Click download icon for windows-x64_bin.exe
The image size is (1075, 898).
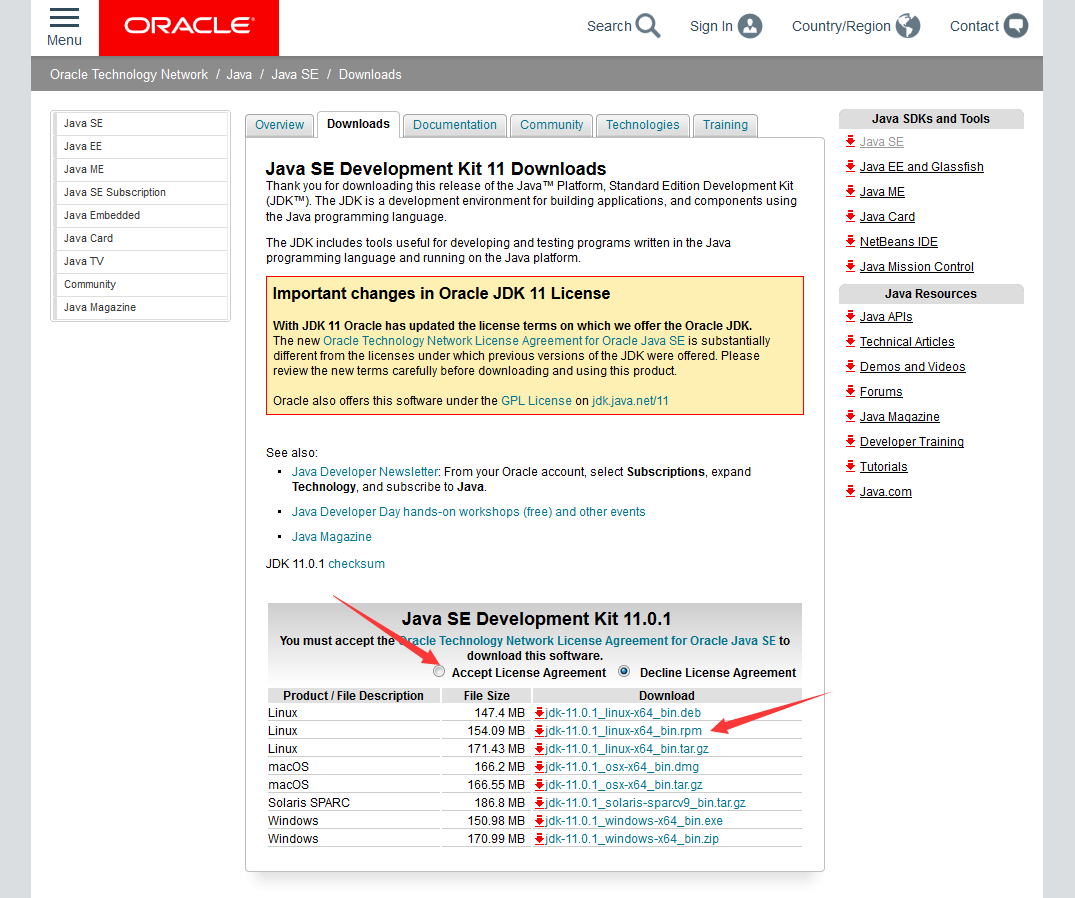(x=540, y=821)
